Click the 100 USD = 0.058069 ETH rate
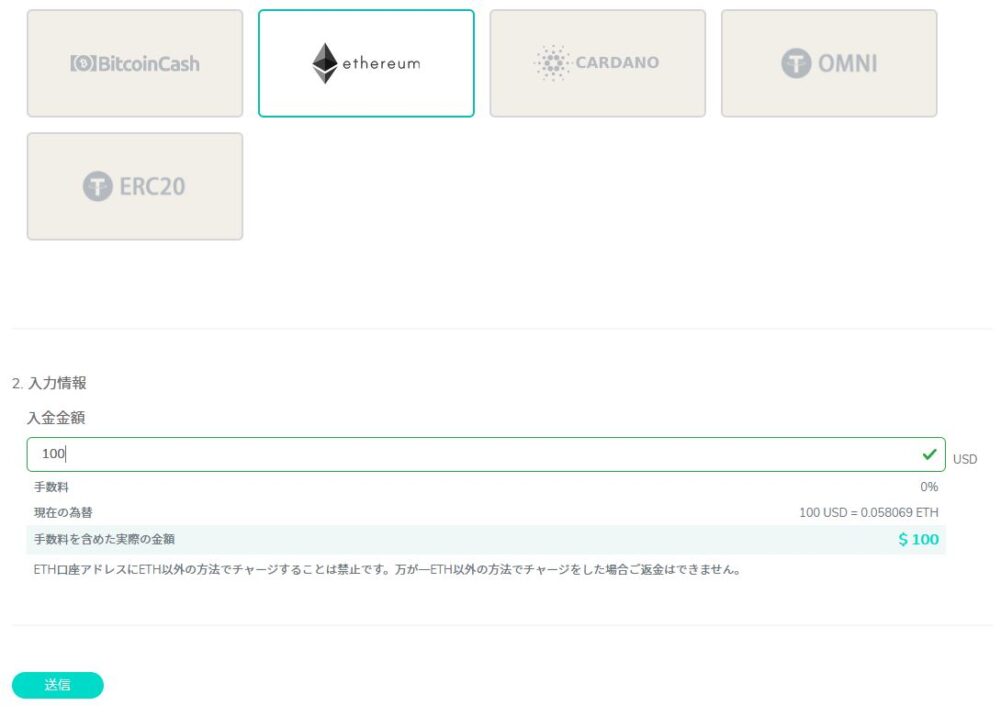This screenshot has height=717, width=1001. (869, 512)
